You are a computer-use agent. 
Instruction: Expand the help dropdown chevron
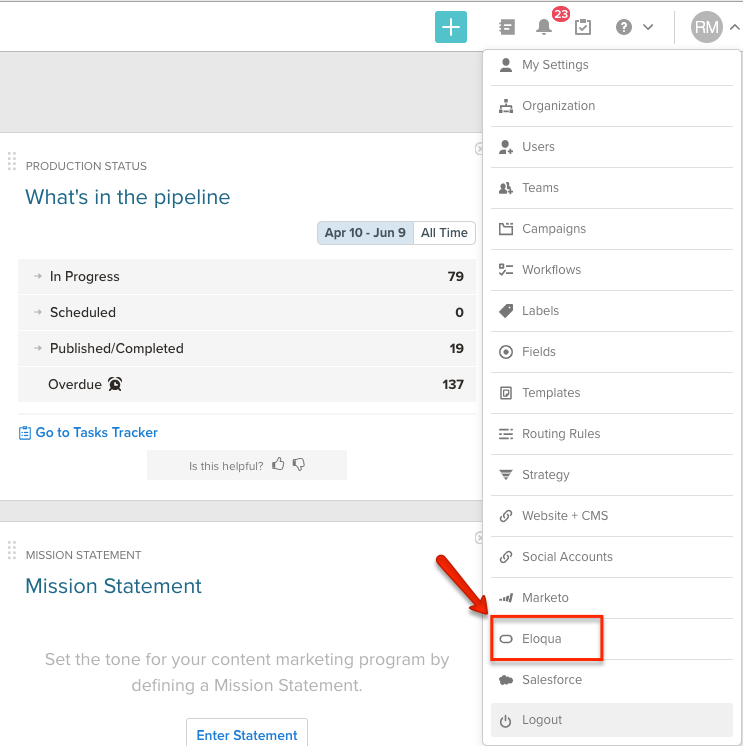coord(648,27)
